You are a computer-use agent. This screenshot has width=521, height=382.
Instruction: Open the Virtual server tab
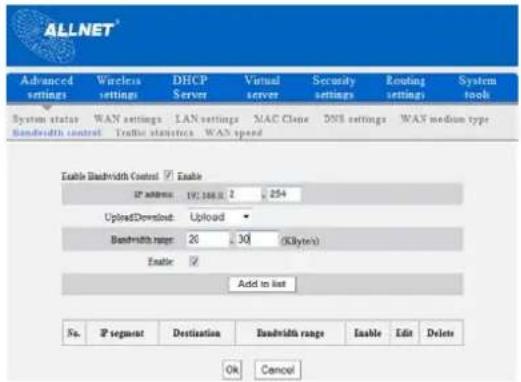click(x=262, y=87)
